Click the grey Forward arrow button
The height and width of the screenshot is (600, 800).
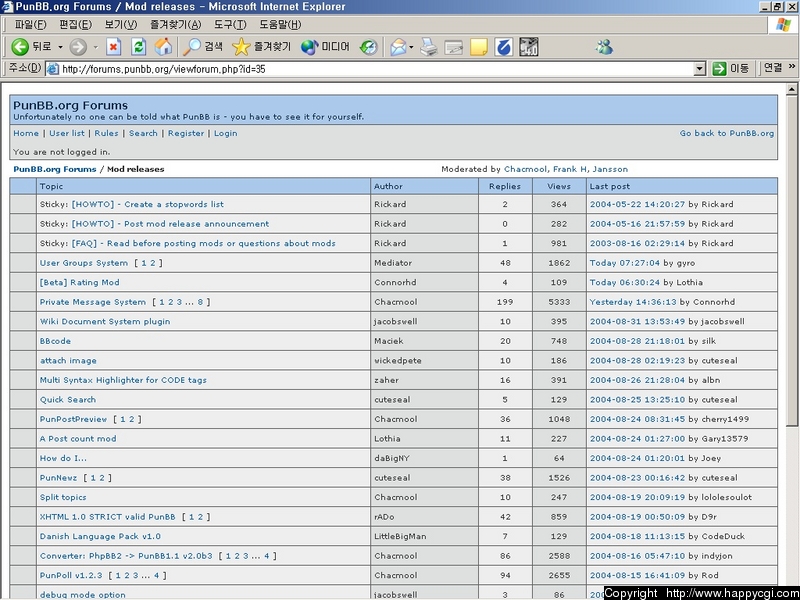coord(78,47)
